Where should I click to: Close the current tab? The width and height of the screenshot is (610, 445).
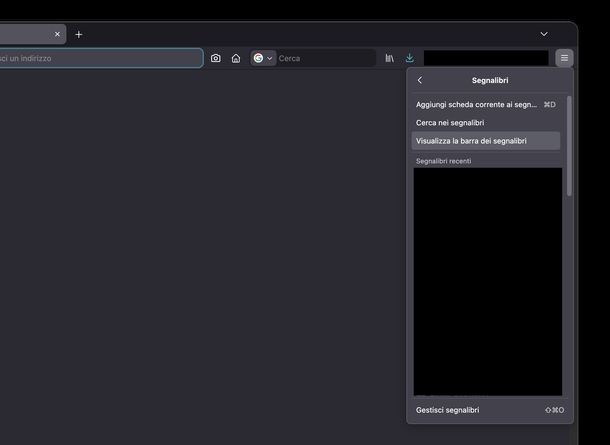click(57, 34)
